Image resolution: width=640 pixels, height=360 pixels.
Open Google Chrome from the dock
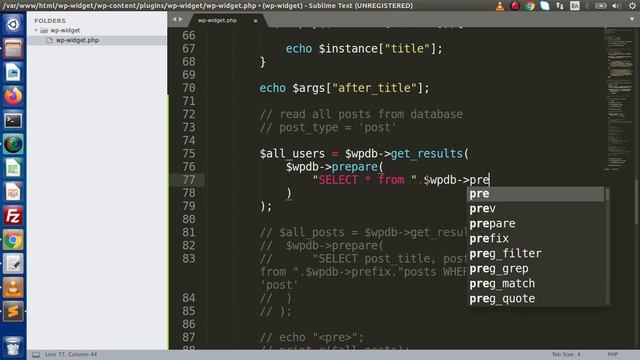pyautogui.click(x=13, y=240)
